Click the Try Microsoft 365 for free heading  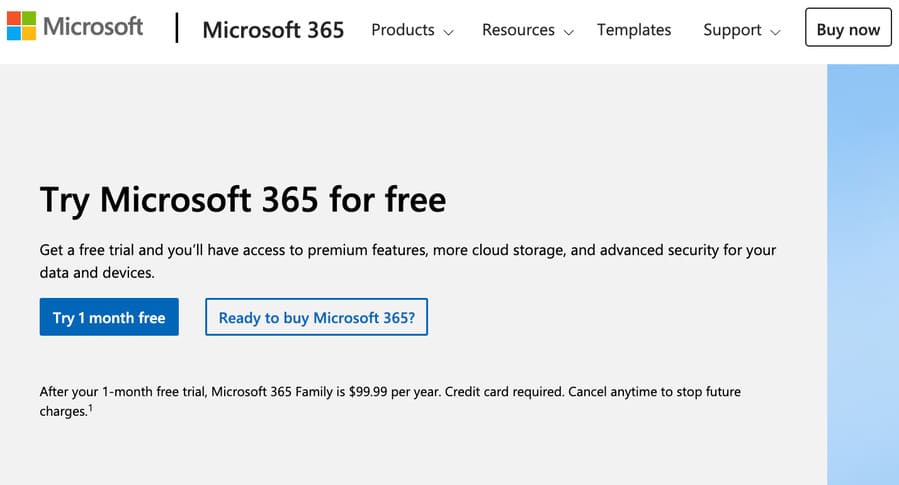click(243, 200)
